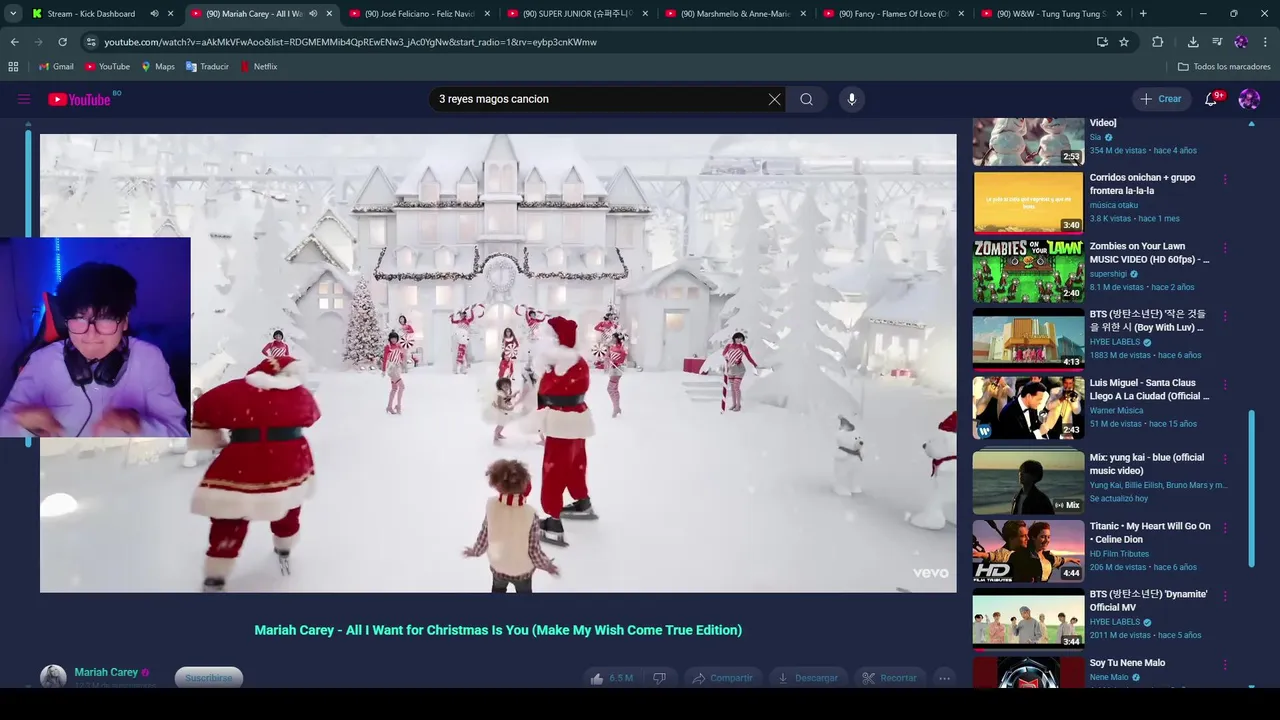
Task: Open the Maps bookmark
Action: pyautogui.click(x=158, y=66)
